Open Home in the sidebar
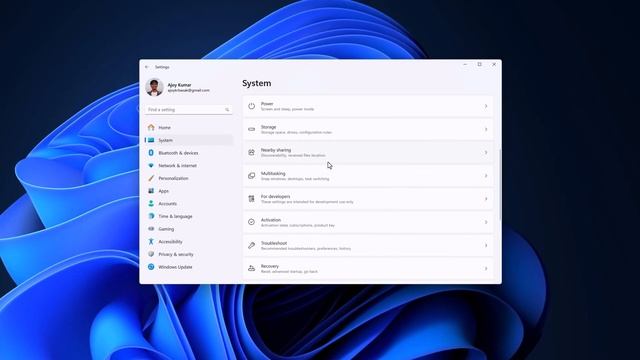Viewport: 640px width, 360px height. 164,128
